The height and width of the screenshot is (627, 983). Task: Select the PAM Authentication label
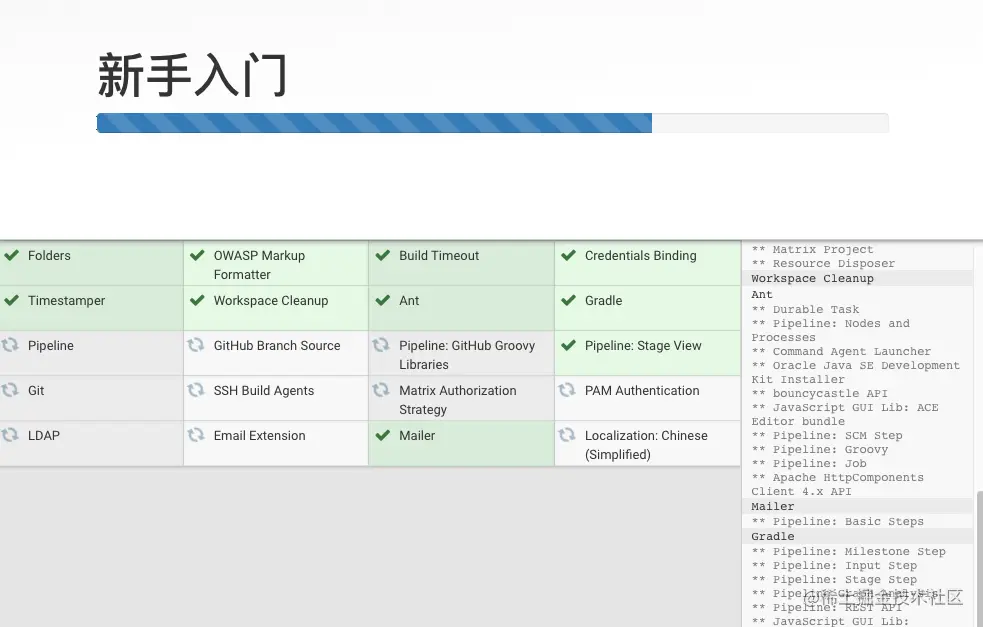click(x=642, y=391)
